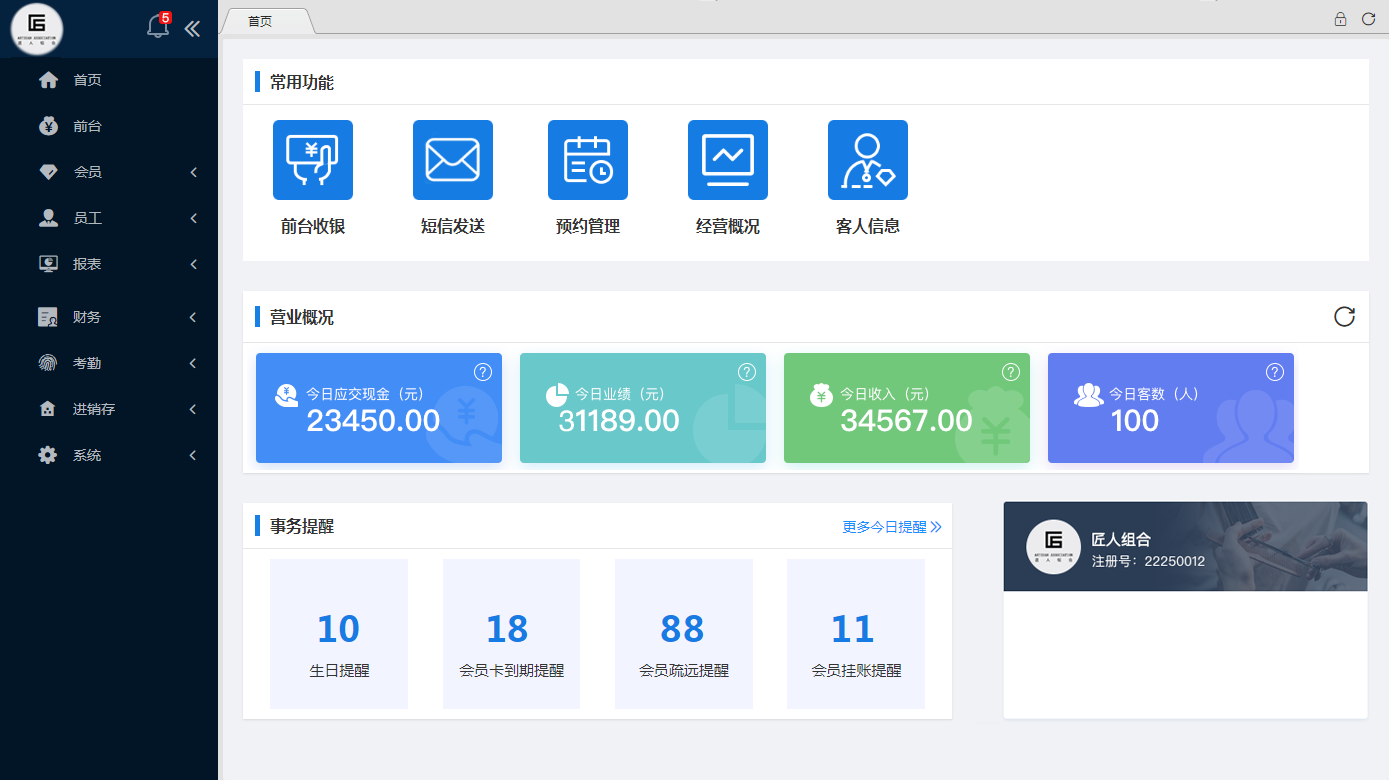1389x780 pixels.
Task: Click the 客人信息 label text
Action: pos(868,227)
